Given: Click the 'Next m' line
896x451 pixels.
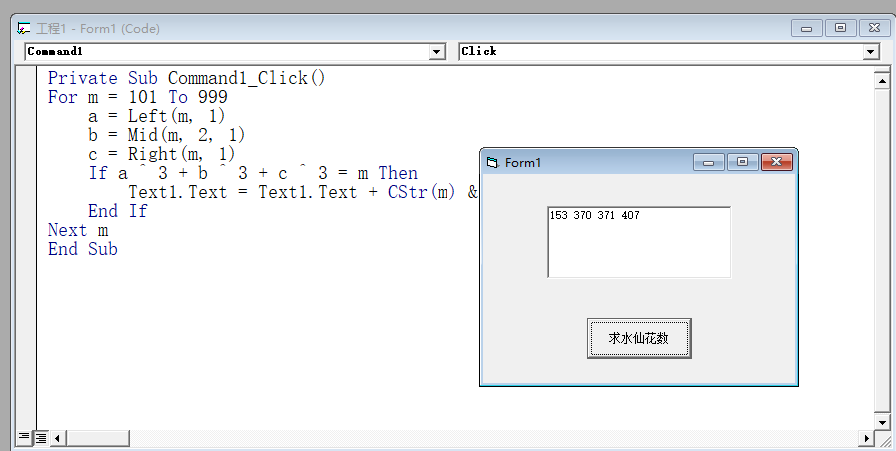Looking at the screenshot, I should click(x=78, y=230).
